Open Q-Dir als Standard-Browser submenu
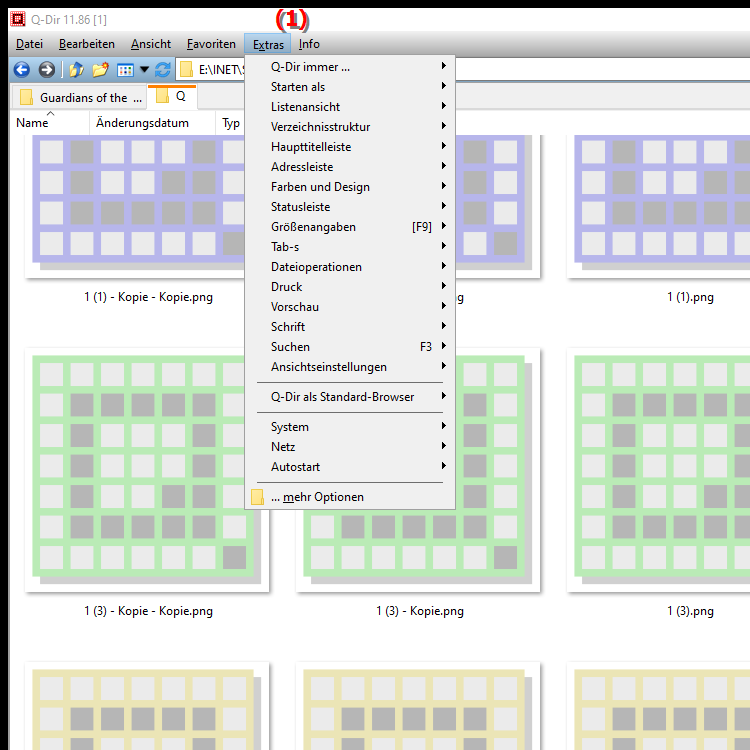750x750 pixels. tap(350, 397)
